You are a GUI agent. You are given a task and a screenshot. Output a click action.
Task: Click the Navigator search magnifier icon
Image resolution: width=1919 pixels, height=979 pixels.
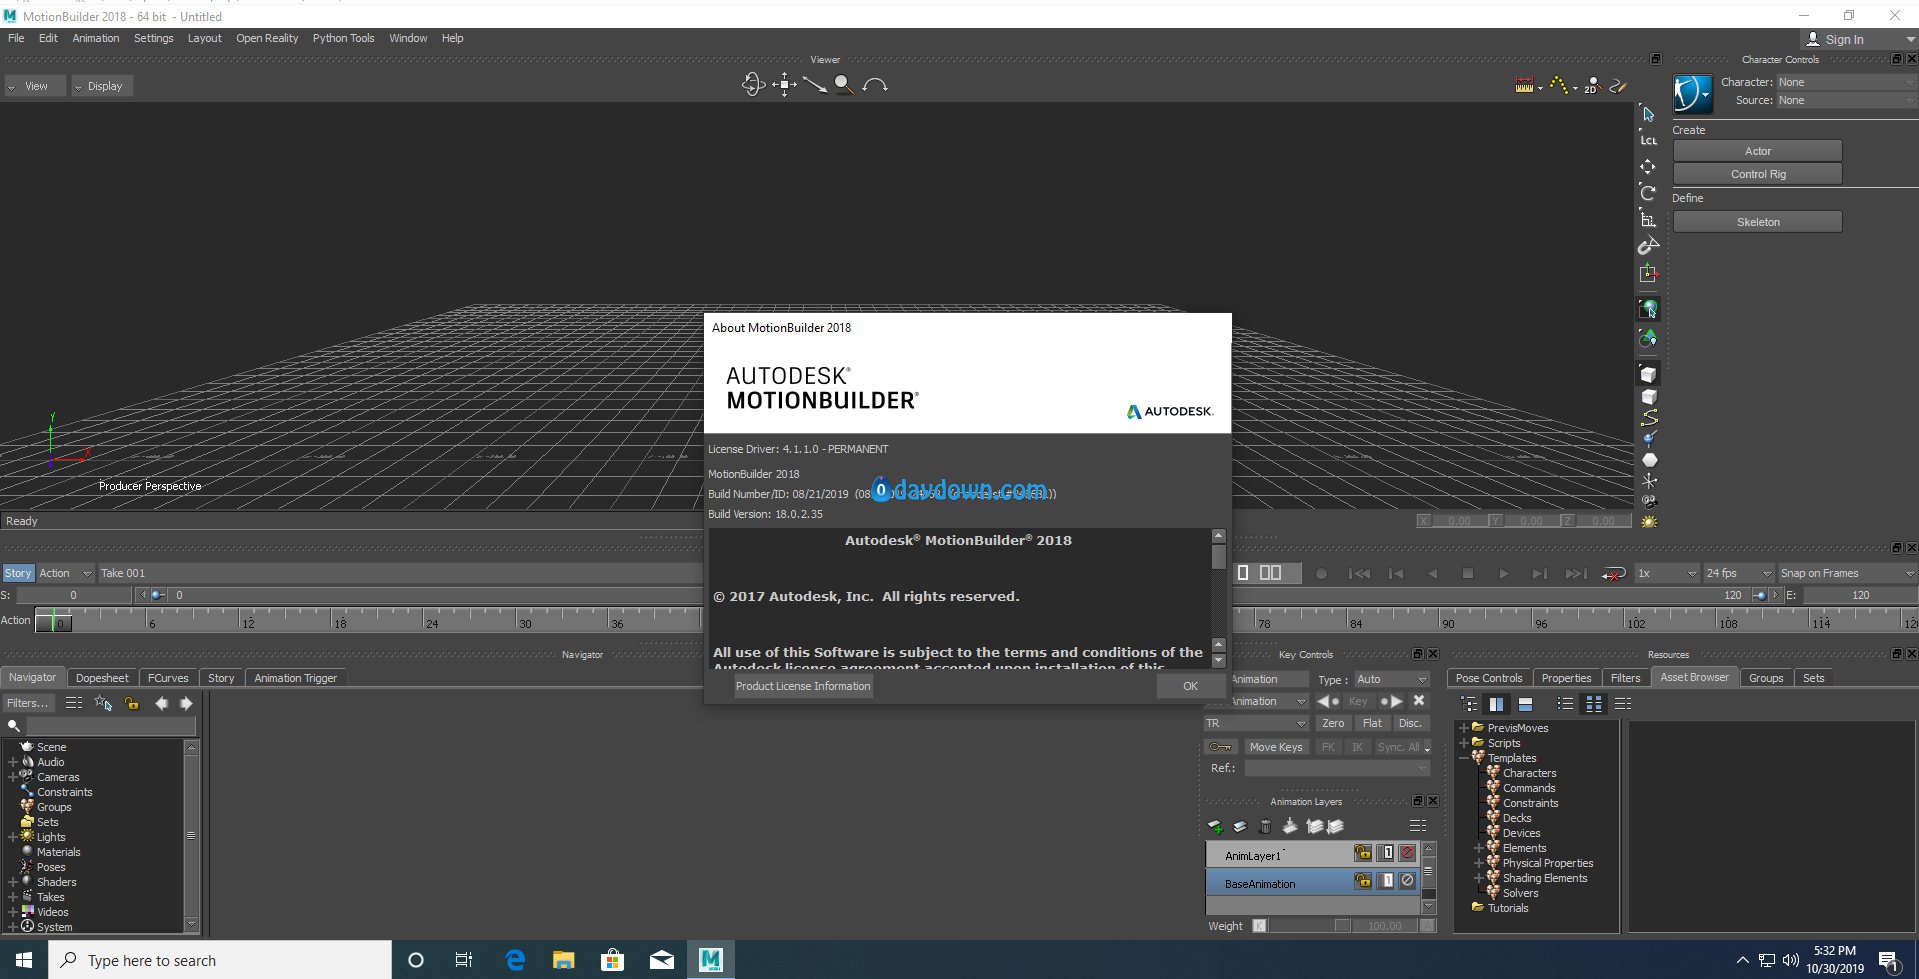(14, 726)
